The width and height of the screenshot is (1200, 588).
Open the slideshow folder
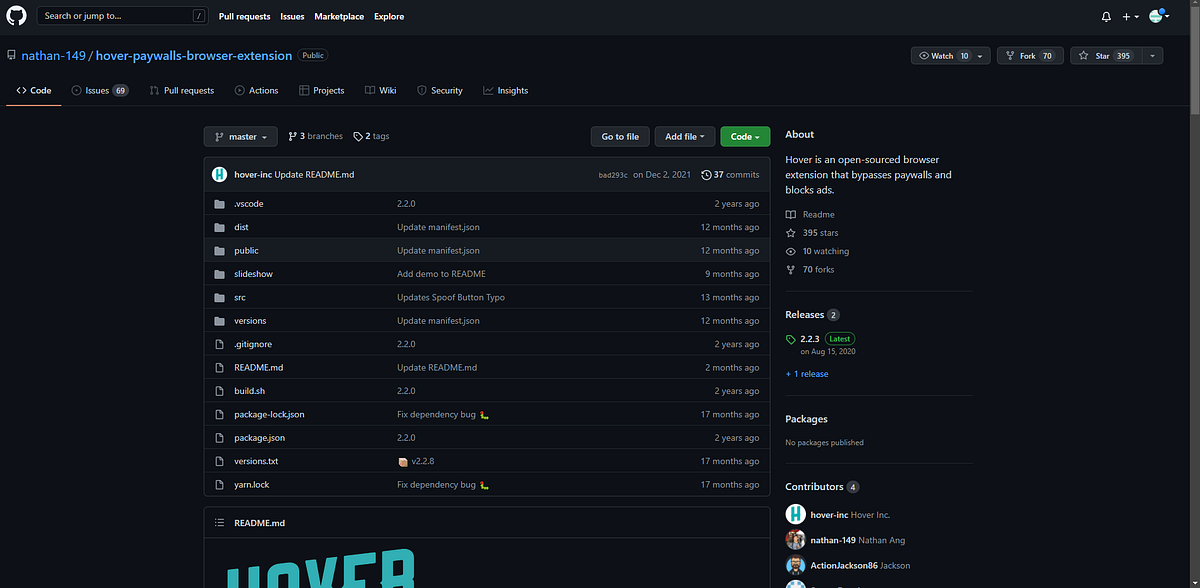tap(253, 273)
